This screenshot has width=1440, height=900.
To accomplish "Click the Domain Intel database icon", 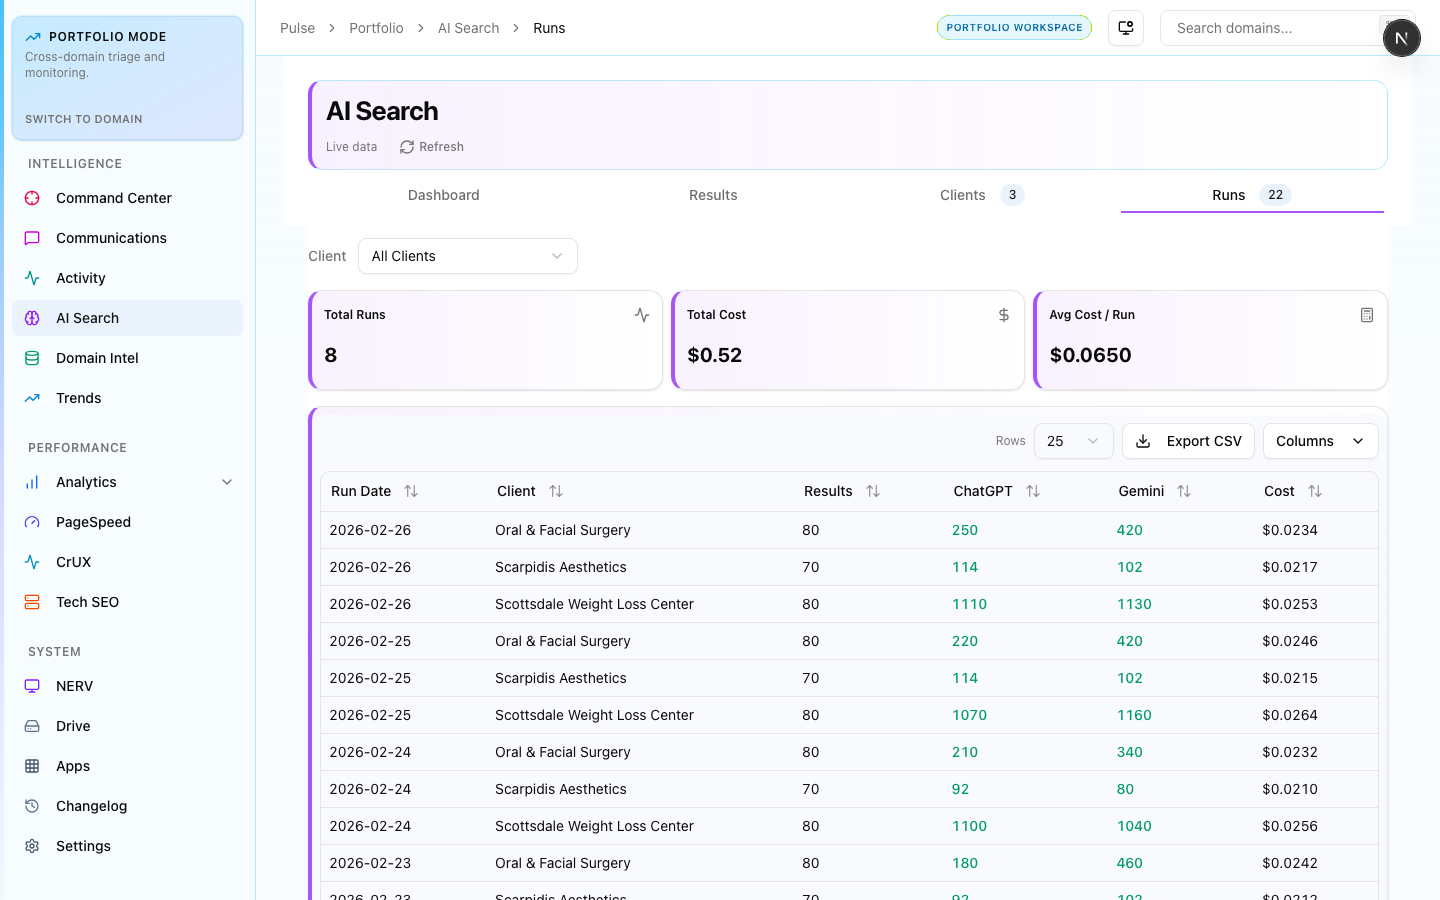I will click(32, 358).
